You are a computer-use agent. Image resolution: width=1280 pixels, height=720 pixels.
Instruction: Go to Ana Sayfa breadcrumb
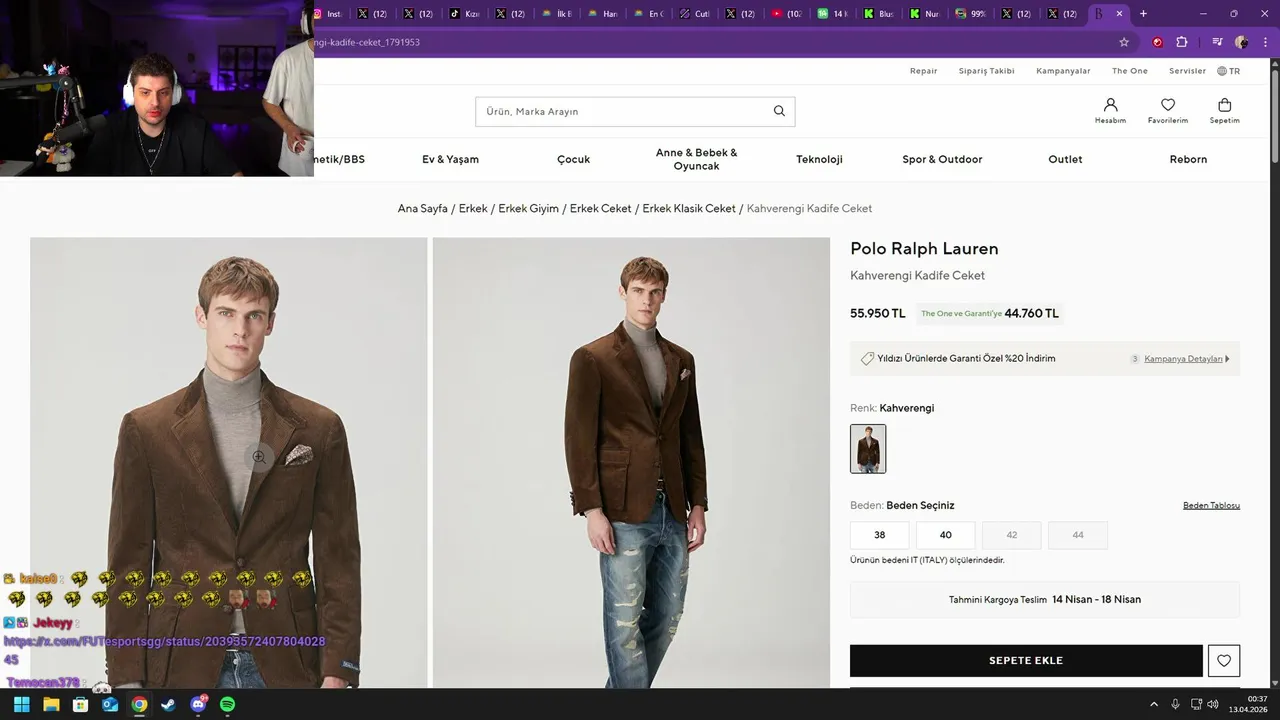pos(423,209)
